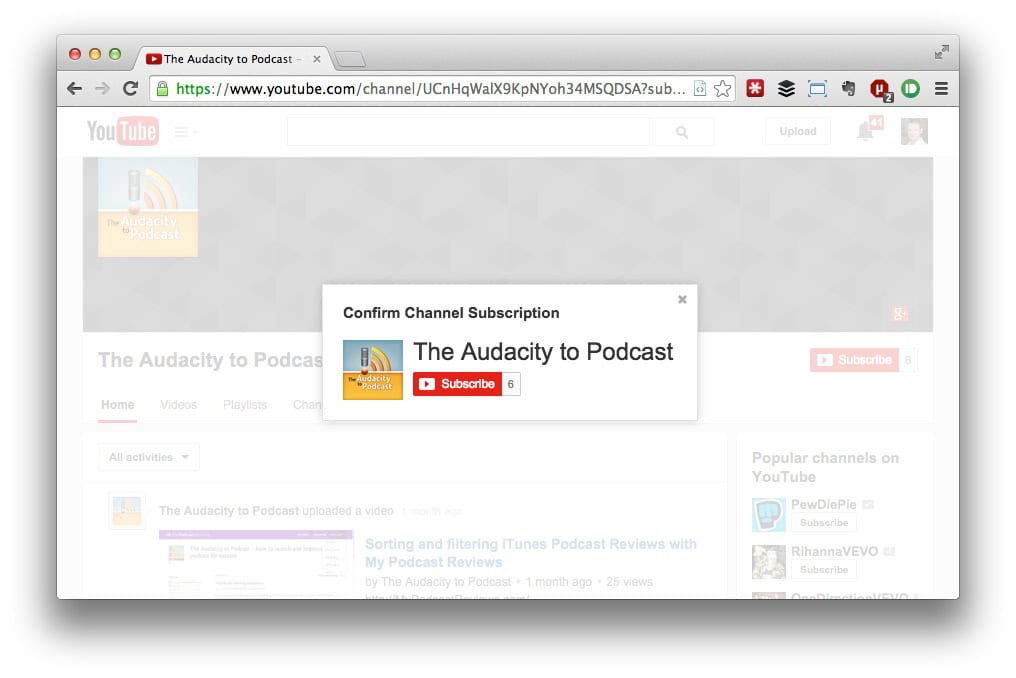Click the YouTube logo
Screen dimensions: 1016x678
tap(123, 131)
